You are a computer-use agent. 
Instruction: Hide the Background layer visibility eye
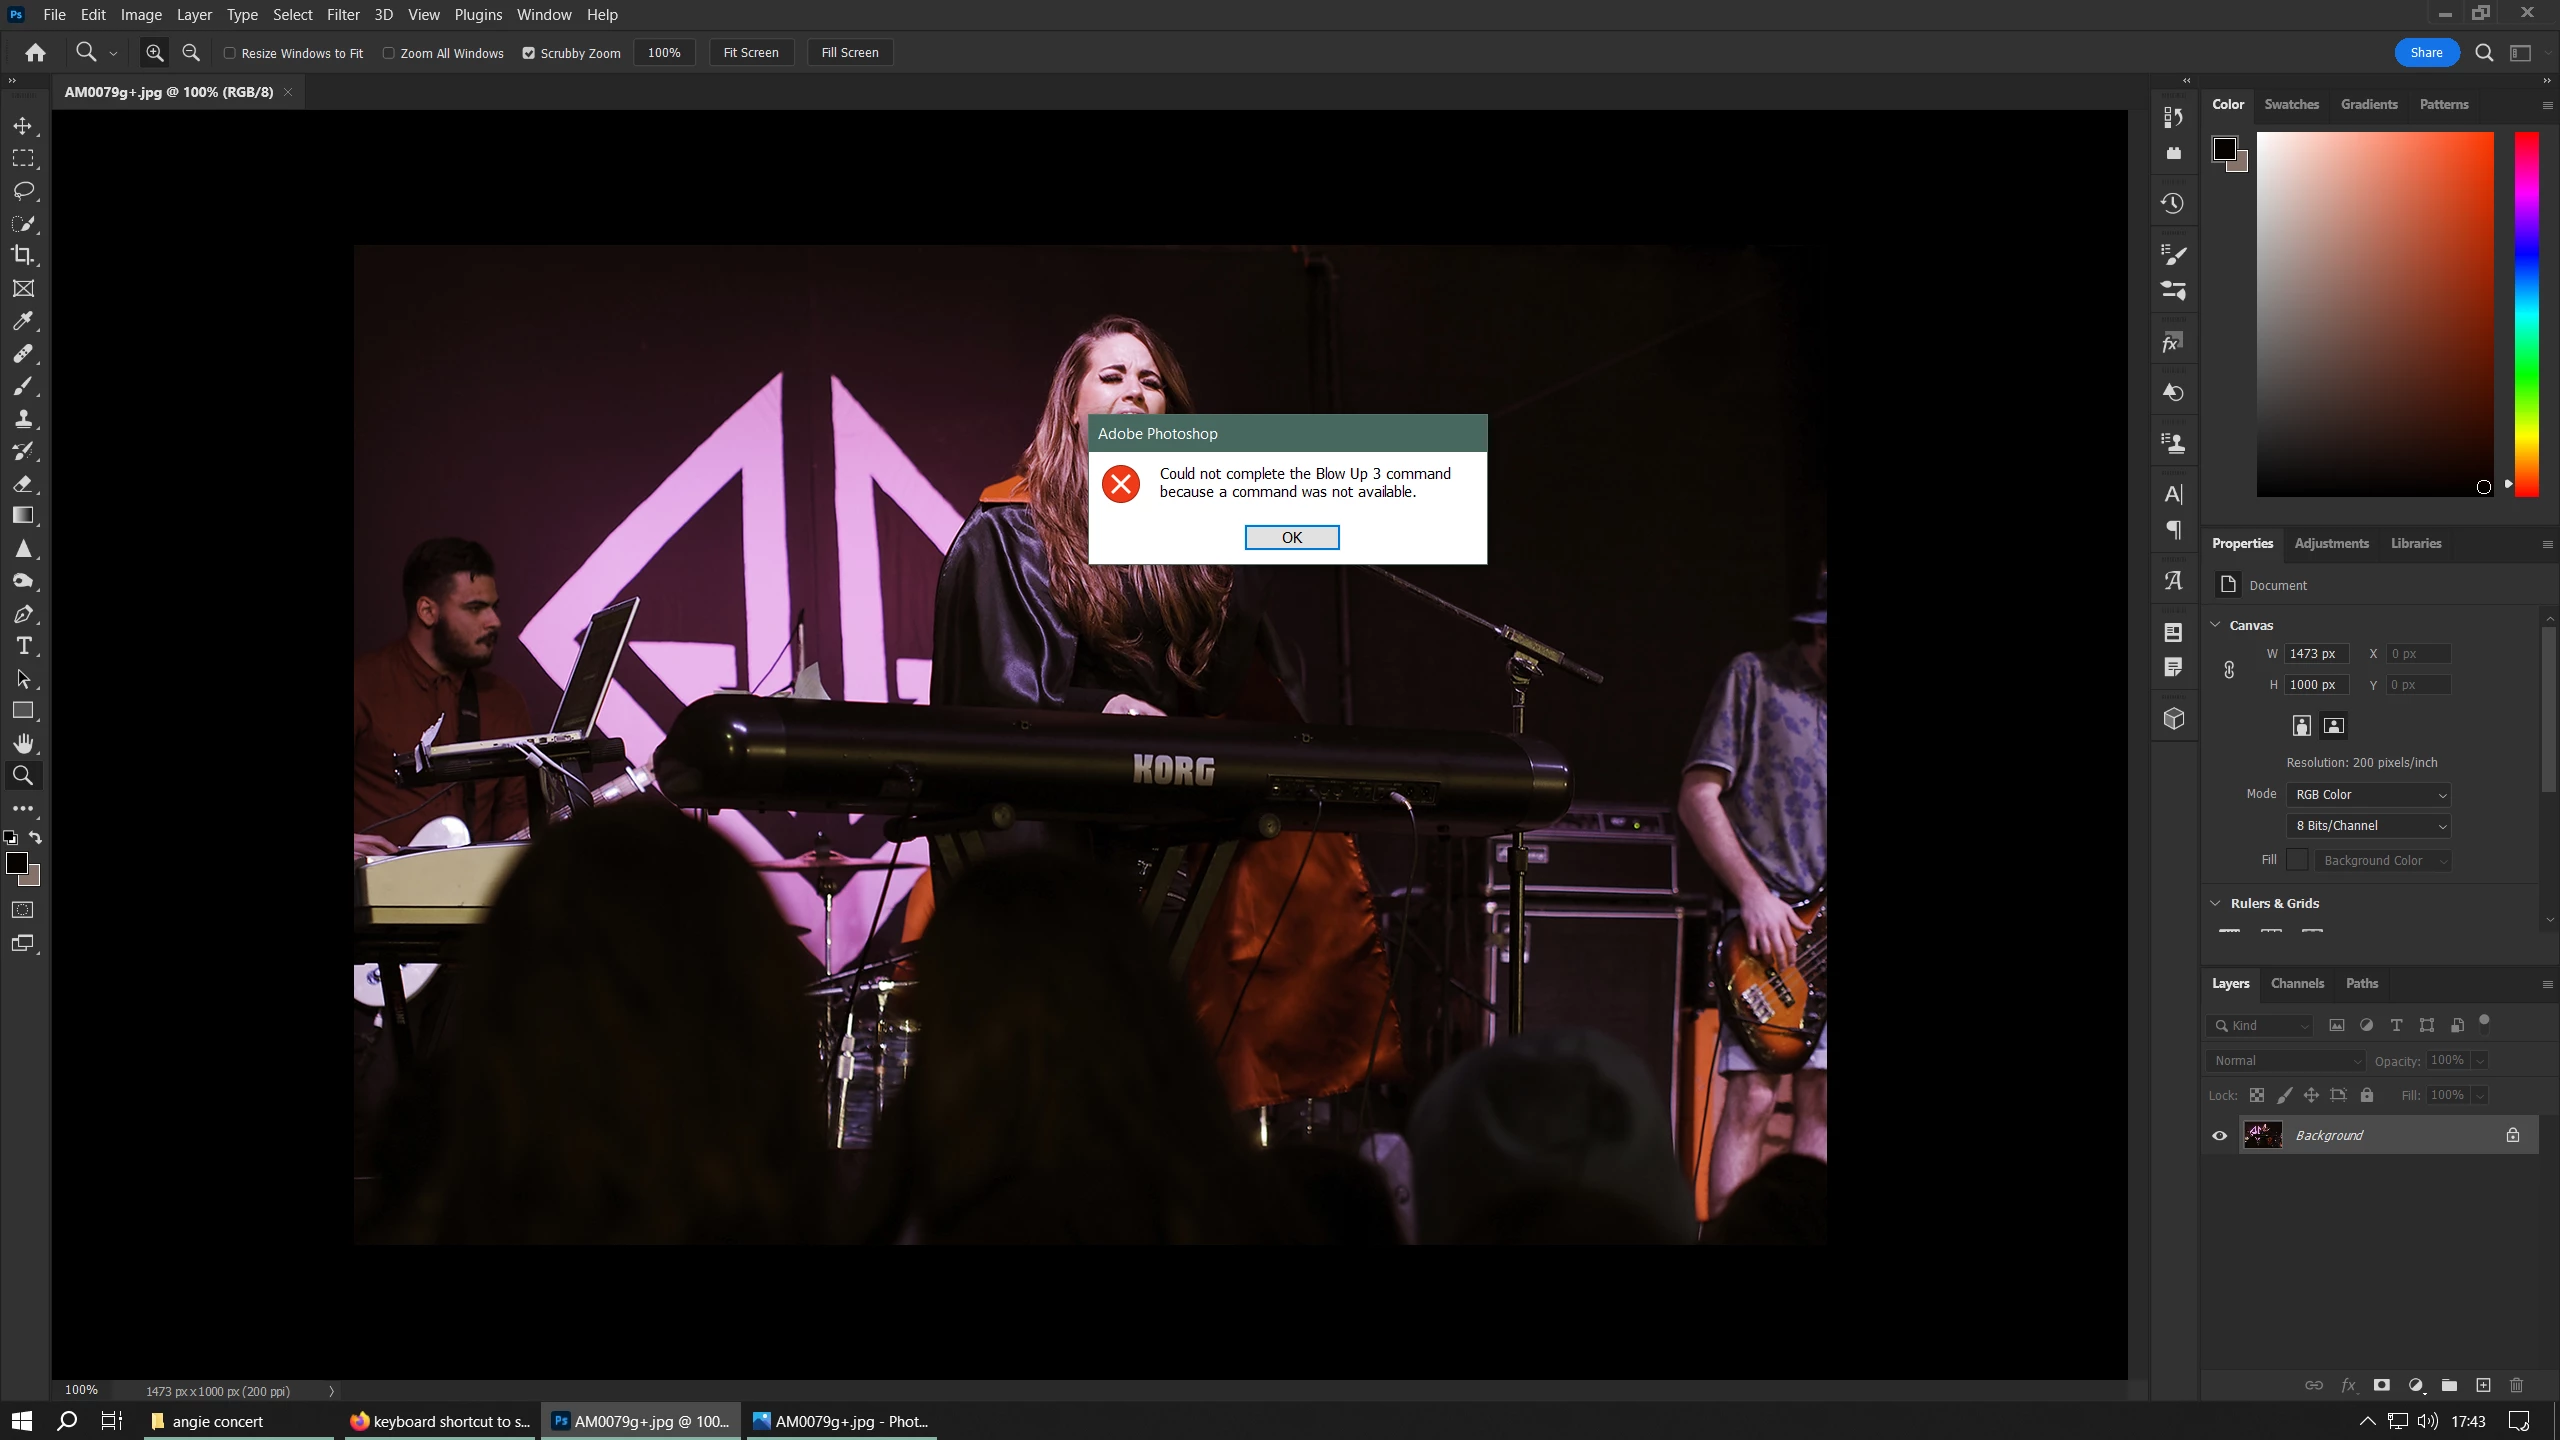[2219, 1135]
